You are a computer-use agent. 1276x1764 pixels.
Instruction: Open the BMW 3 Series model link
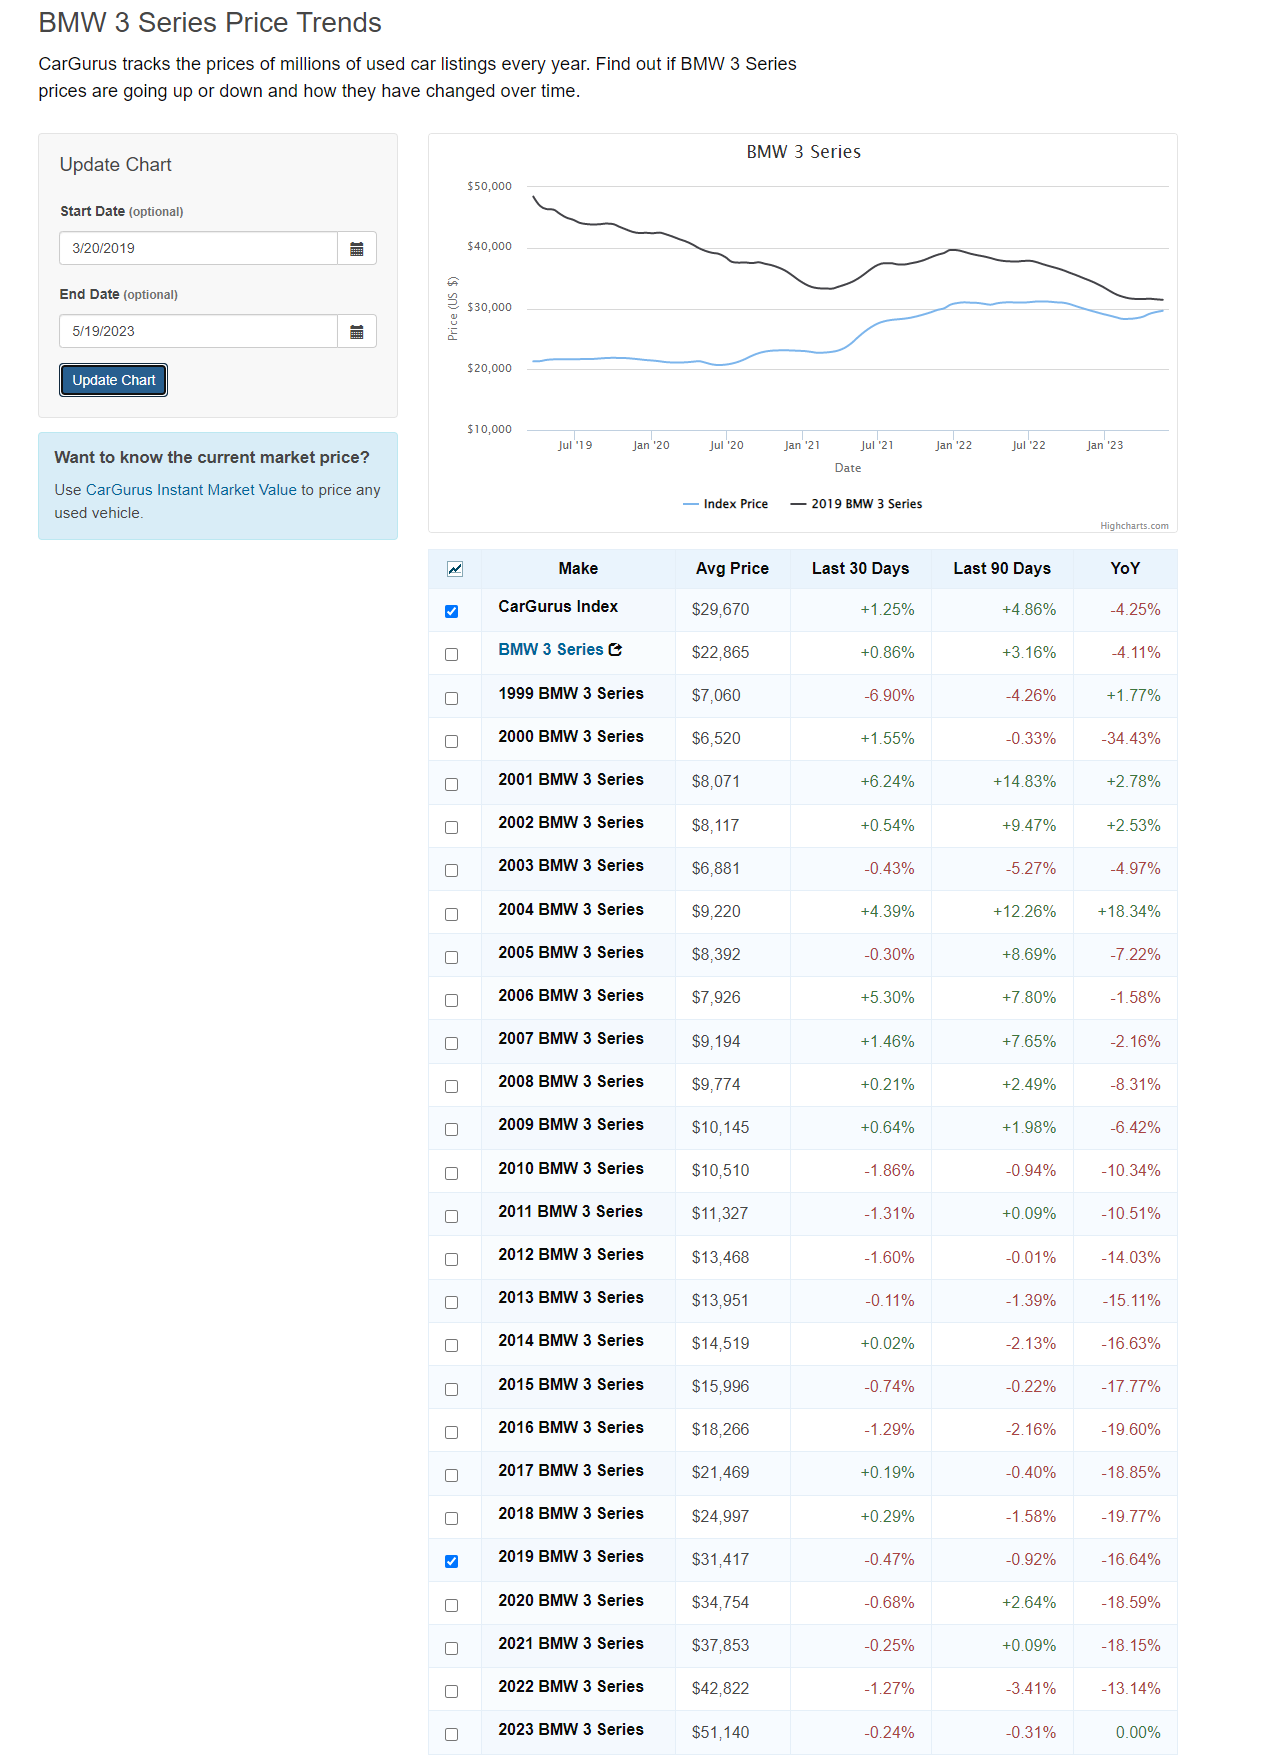[x=551, y=650]
